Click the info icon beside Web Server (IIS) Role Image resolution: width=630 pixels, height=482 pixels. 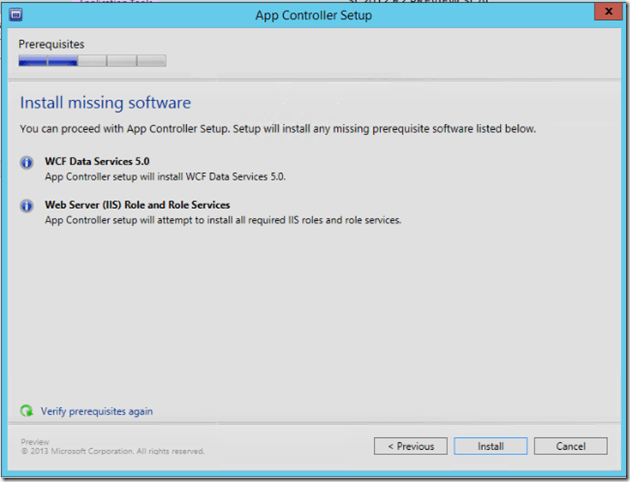(27, 206)
